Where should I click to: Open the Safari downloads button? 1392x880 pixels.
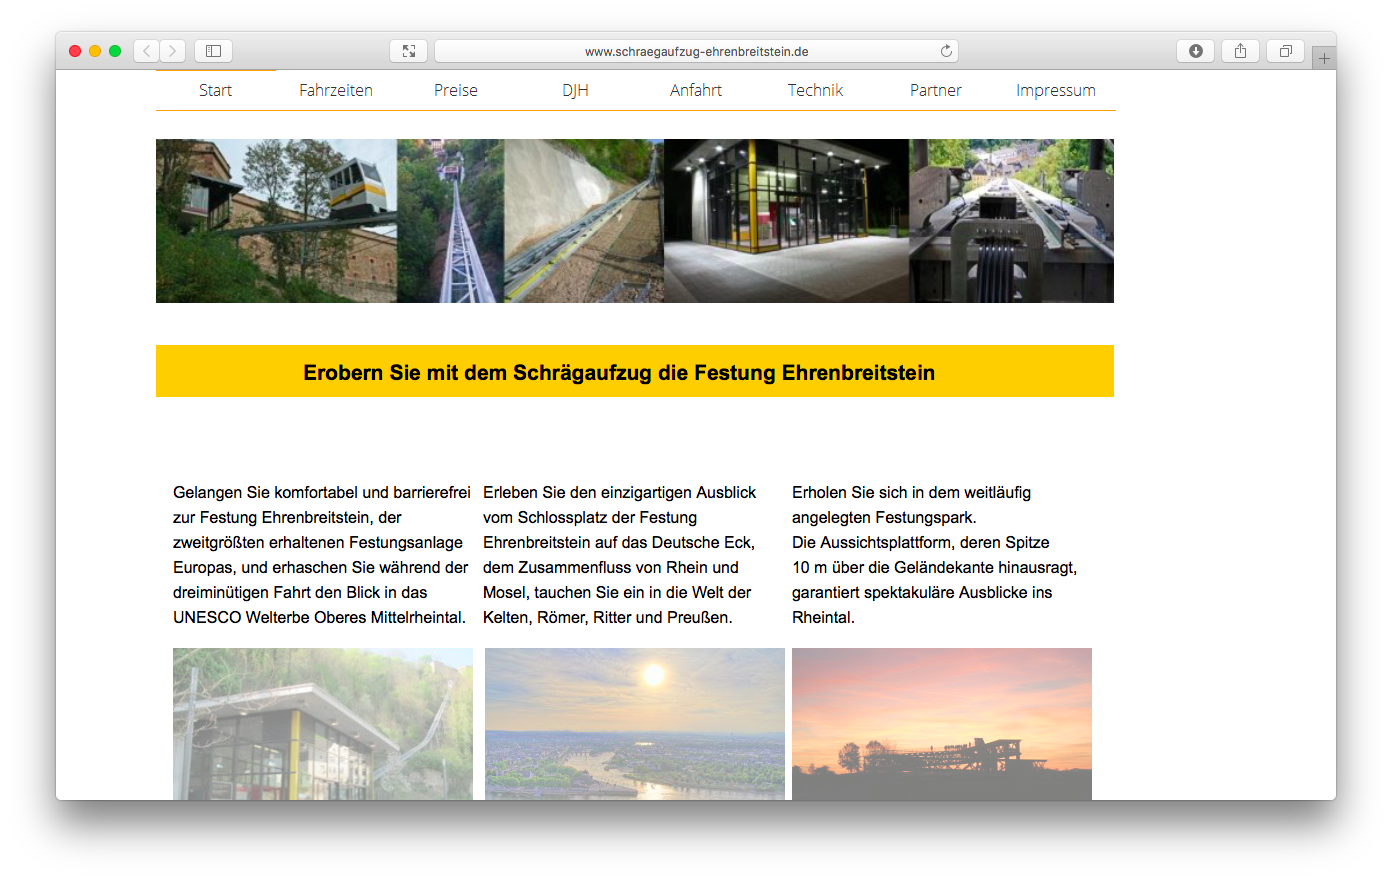tap(1196, 51)
